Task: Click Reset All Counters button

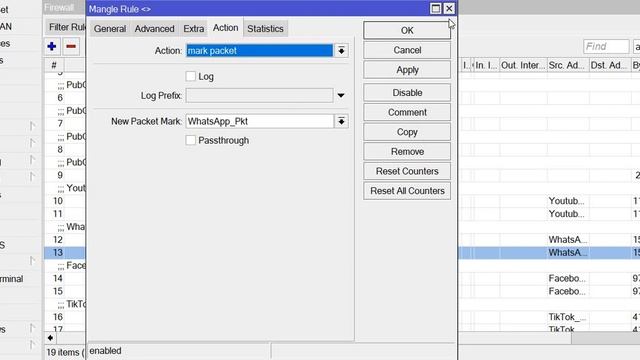Action: [x=407, y=191]
